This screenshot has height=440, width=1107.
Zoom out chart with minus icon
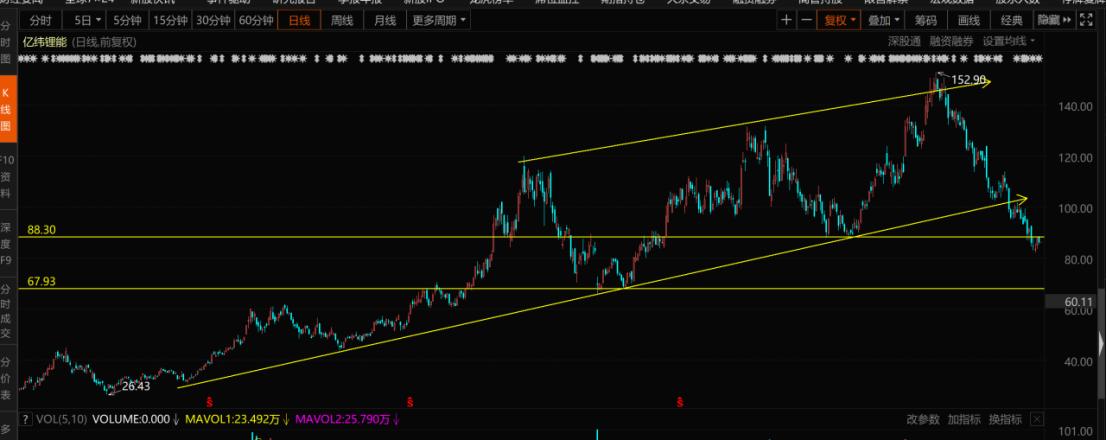click(806, 20)
